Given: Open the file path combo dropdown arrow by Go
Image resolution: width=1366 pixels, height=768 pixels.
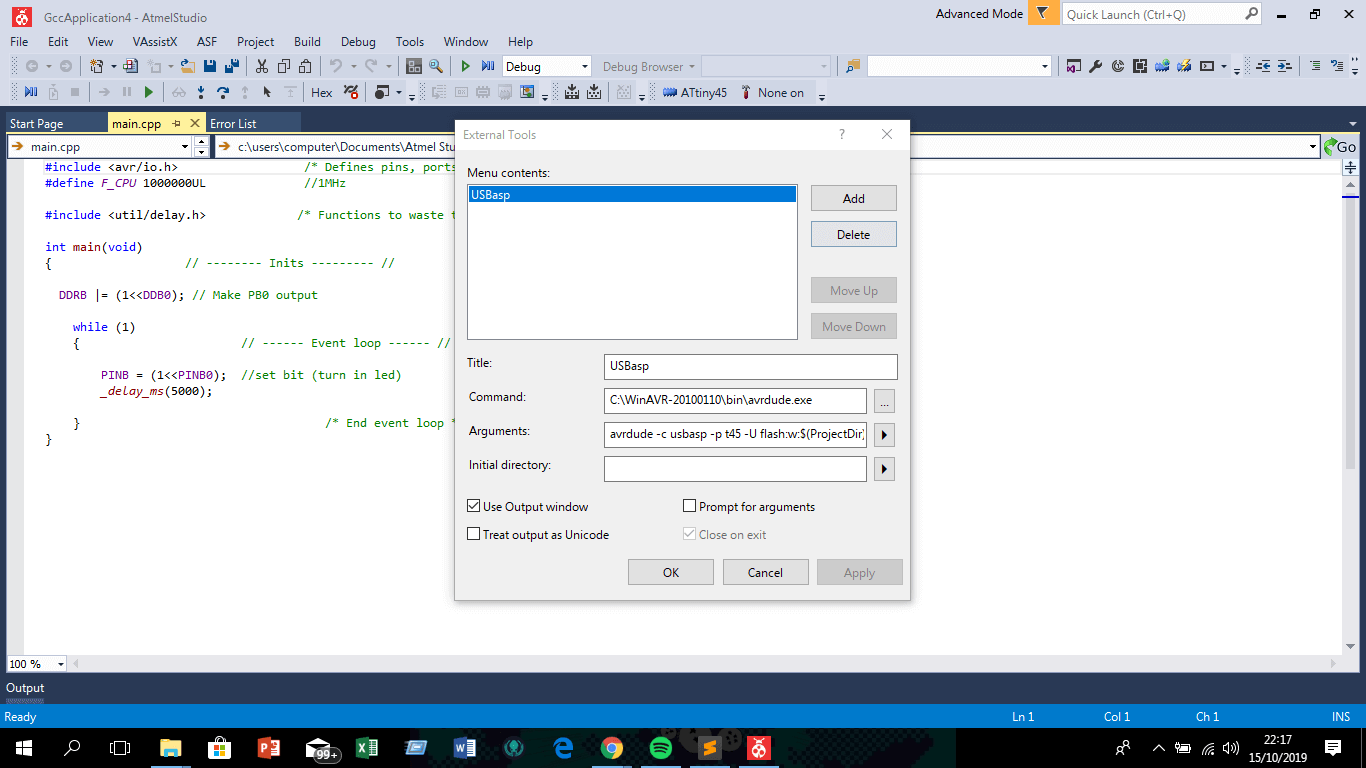Looking at the screenshot, I should pyautogui.click(x=1313, y=147).
